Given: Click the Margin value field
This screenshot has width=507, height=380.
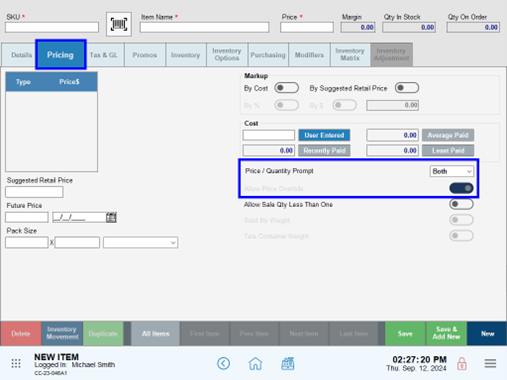Looking at the screenshot, I should 358,27.
